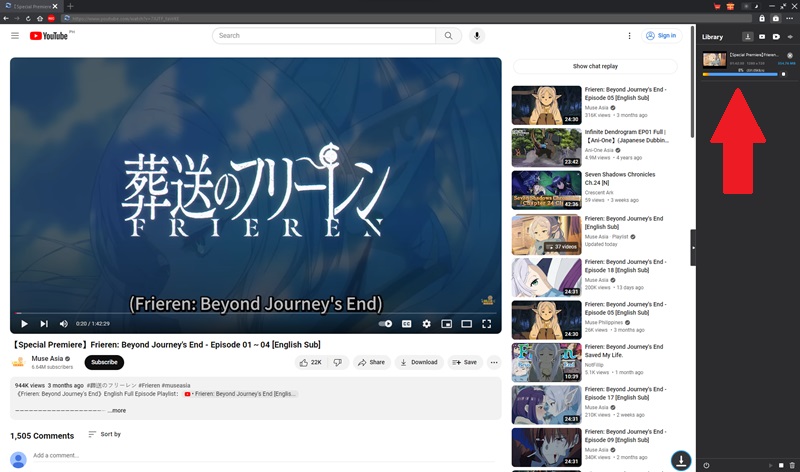Skip to the next video
800x472 pixels.
click(44, 324)
